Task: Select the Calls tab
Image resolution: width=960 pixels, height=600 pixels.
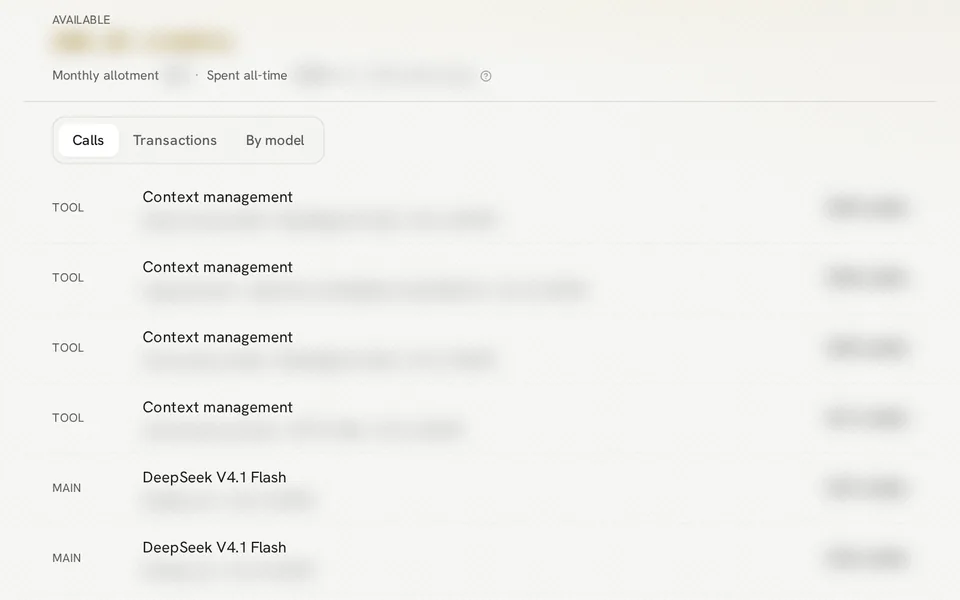Action: [88, 140]
